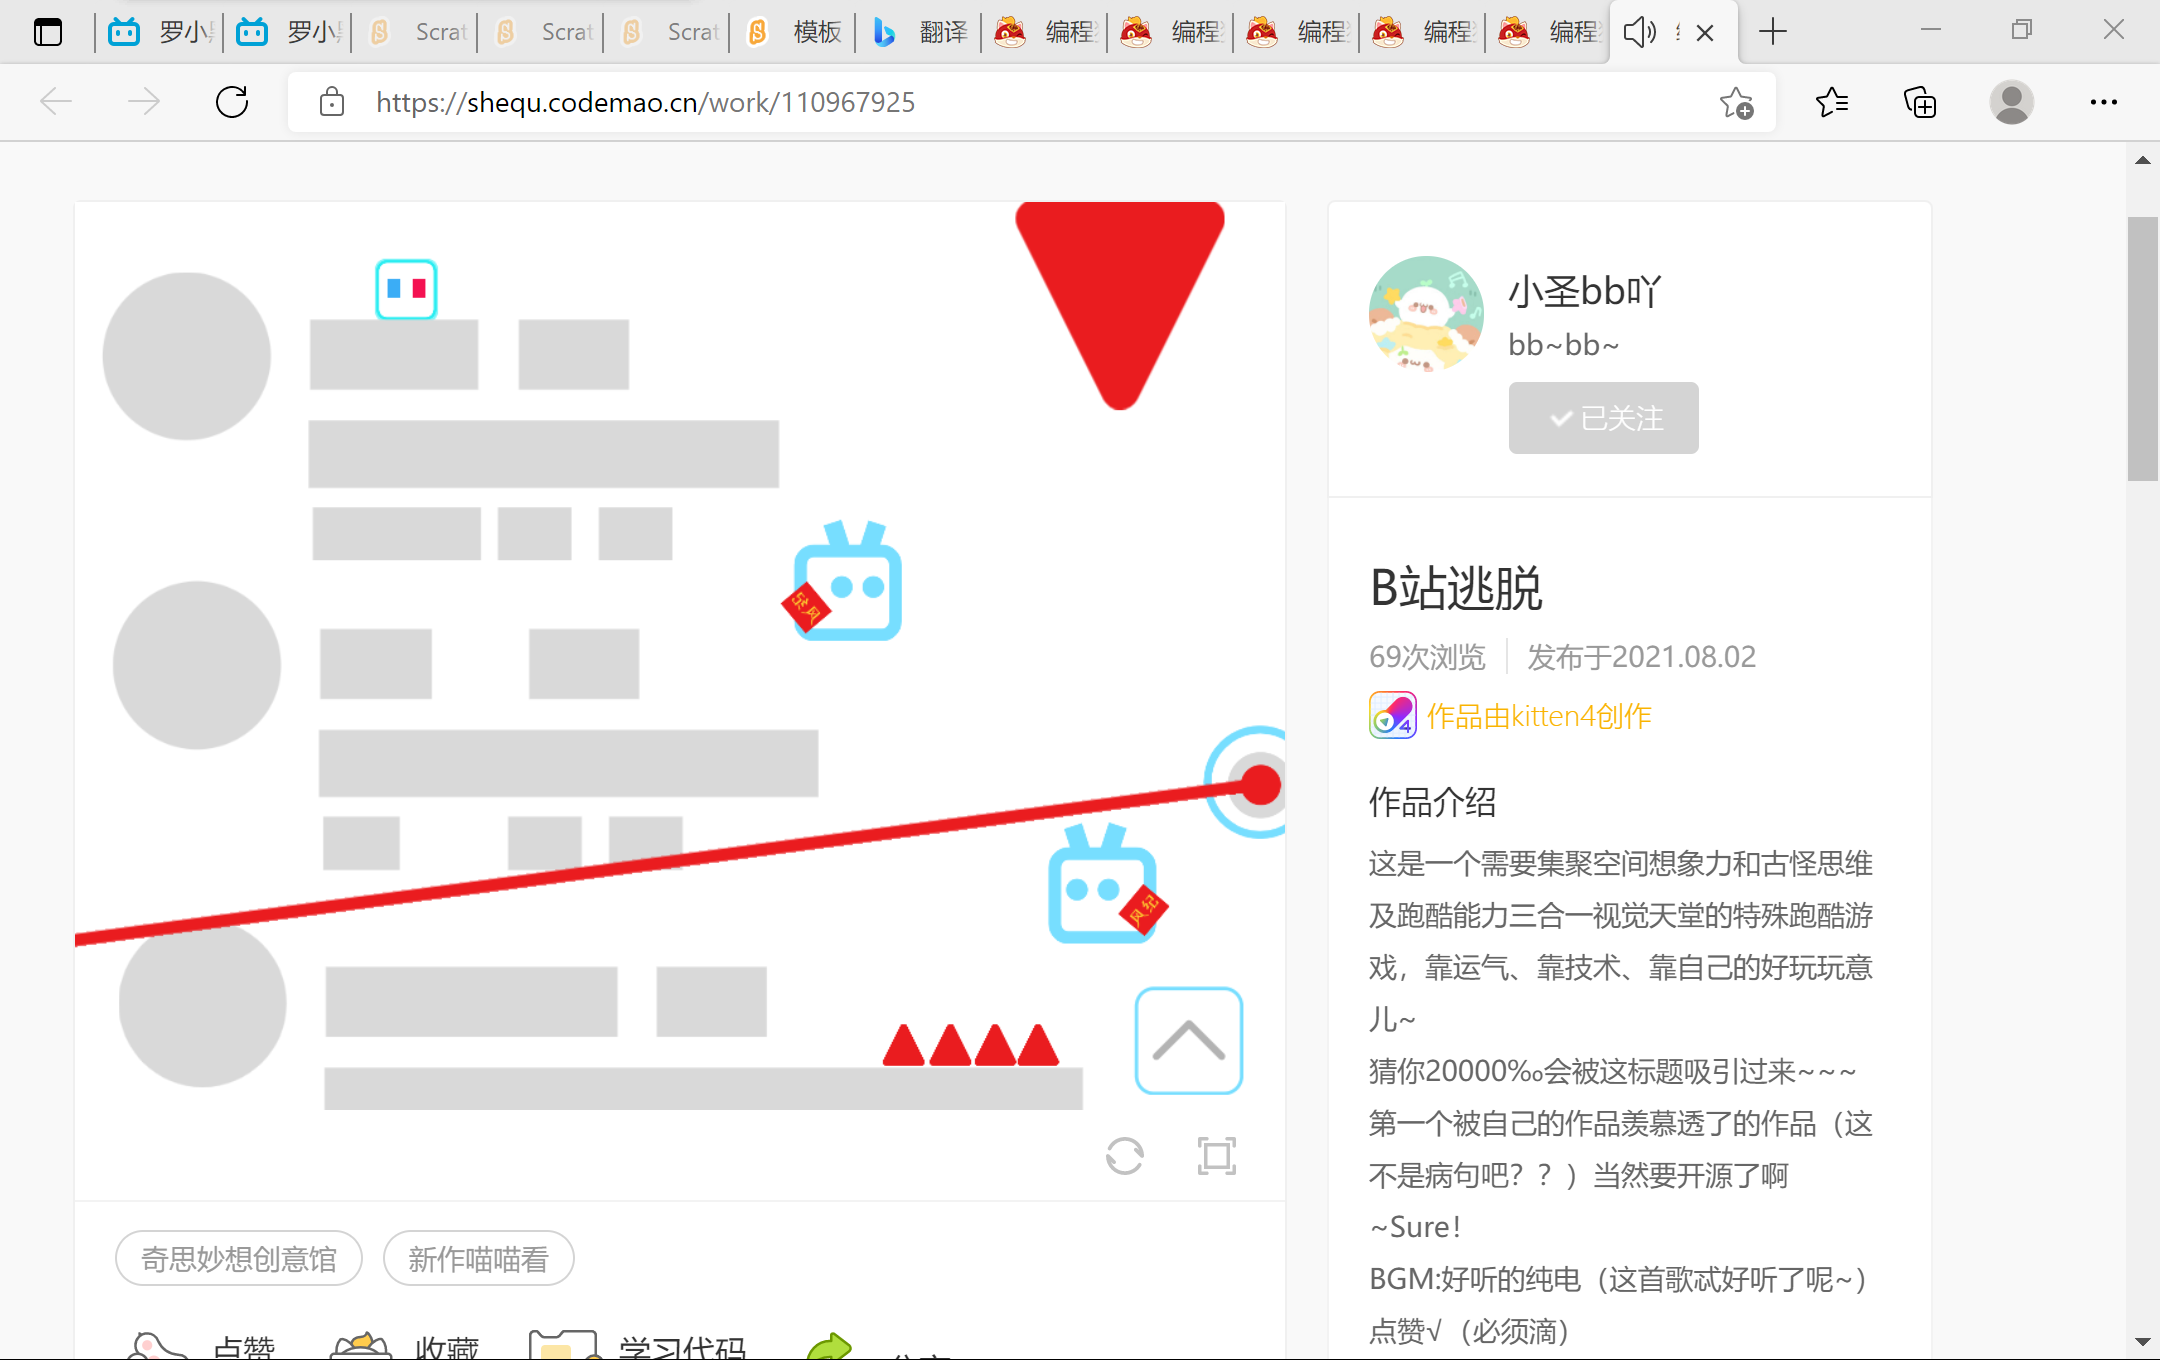Go forward to the next page

[x=144, y=102]
